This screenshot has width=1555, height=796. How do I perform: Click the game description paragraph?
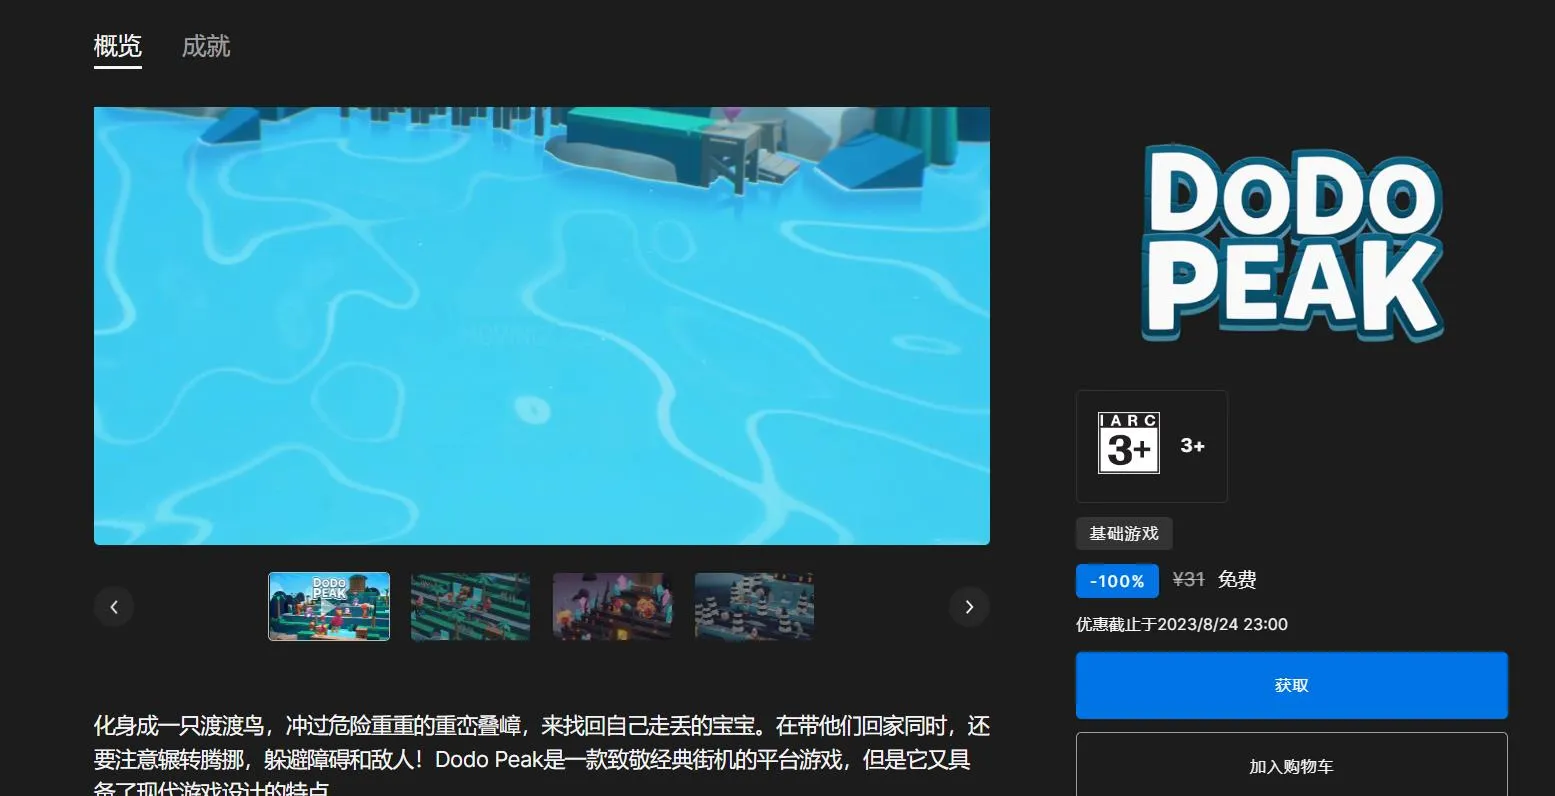pos(542,755)
